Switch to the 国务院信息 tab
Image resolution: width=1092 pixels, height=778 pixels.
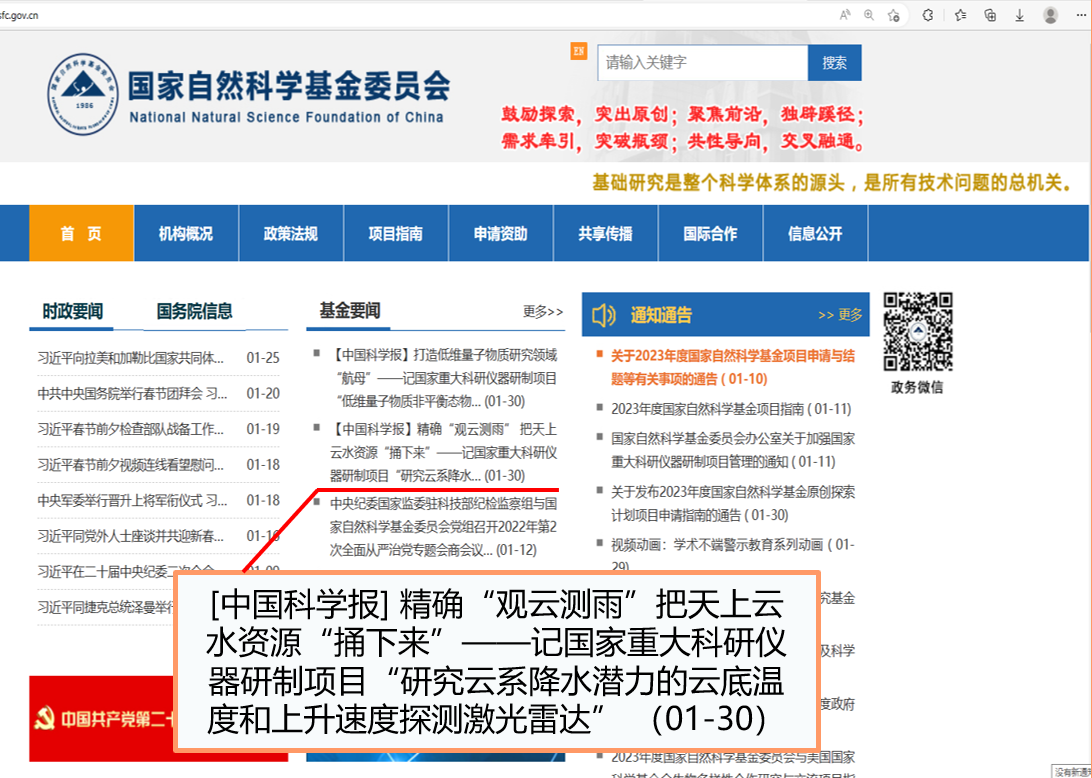(194, 311)
